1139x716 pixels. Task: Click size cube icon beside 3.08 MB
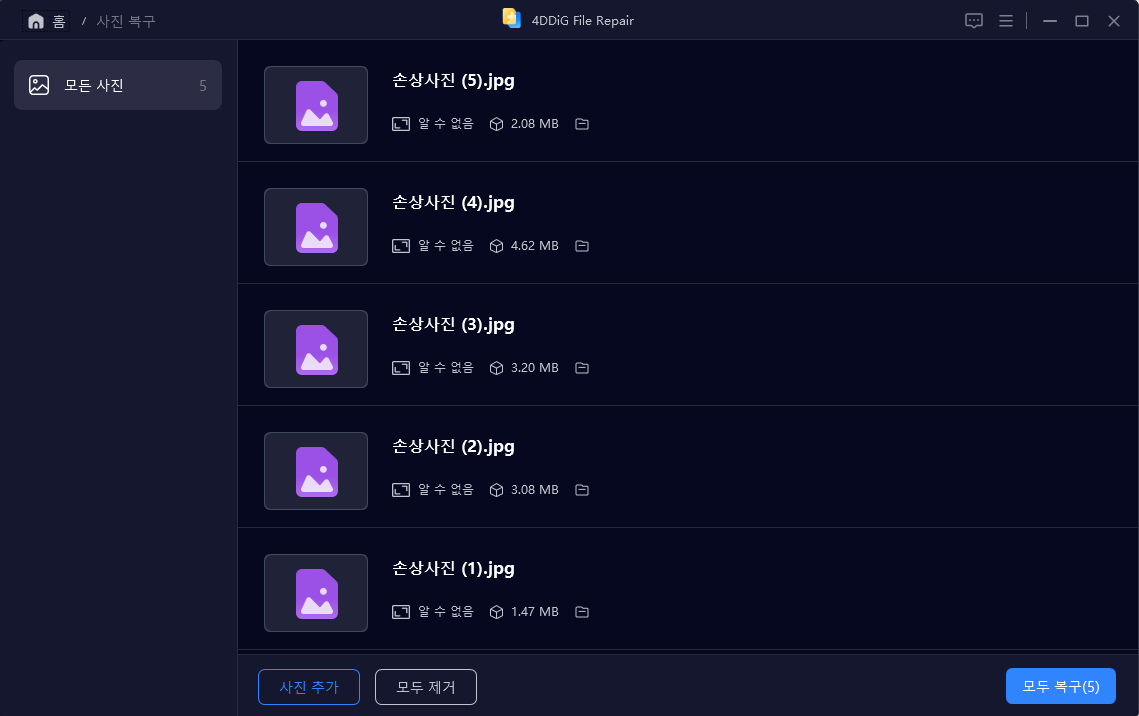497,490
